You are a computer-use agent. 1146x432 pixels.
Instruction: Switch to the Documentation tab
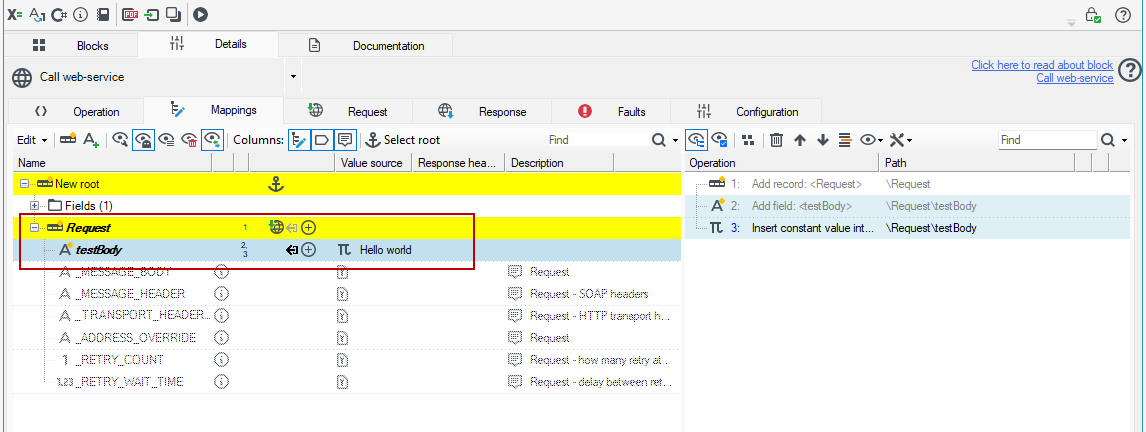point(366,45)
